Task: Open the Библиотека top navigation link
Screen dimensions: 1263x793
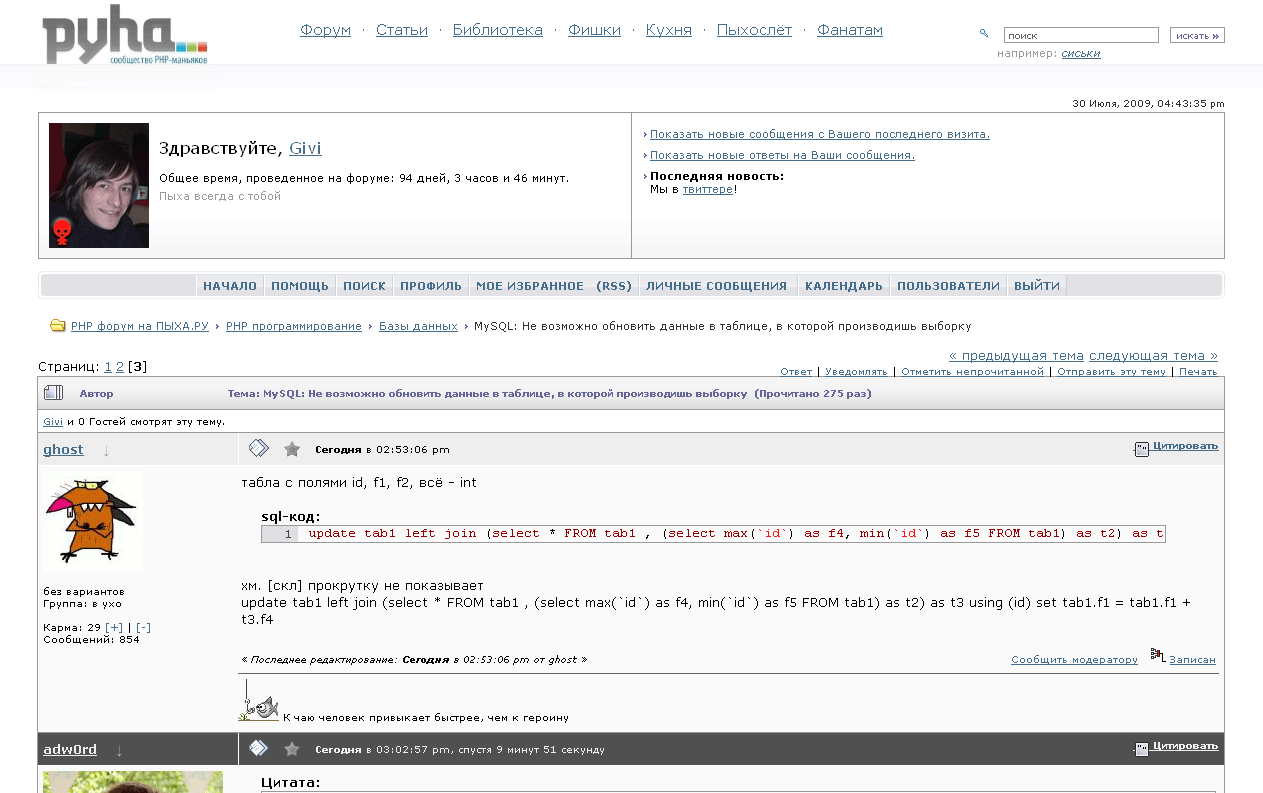Action: (x=497, y=30)
